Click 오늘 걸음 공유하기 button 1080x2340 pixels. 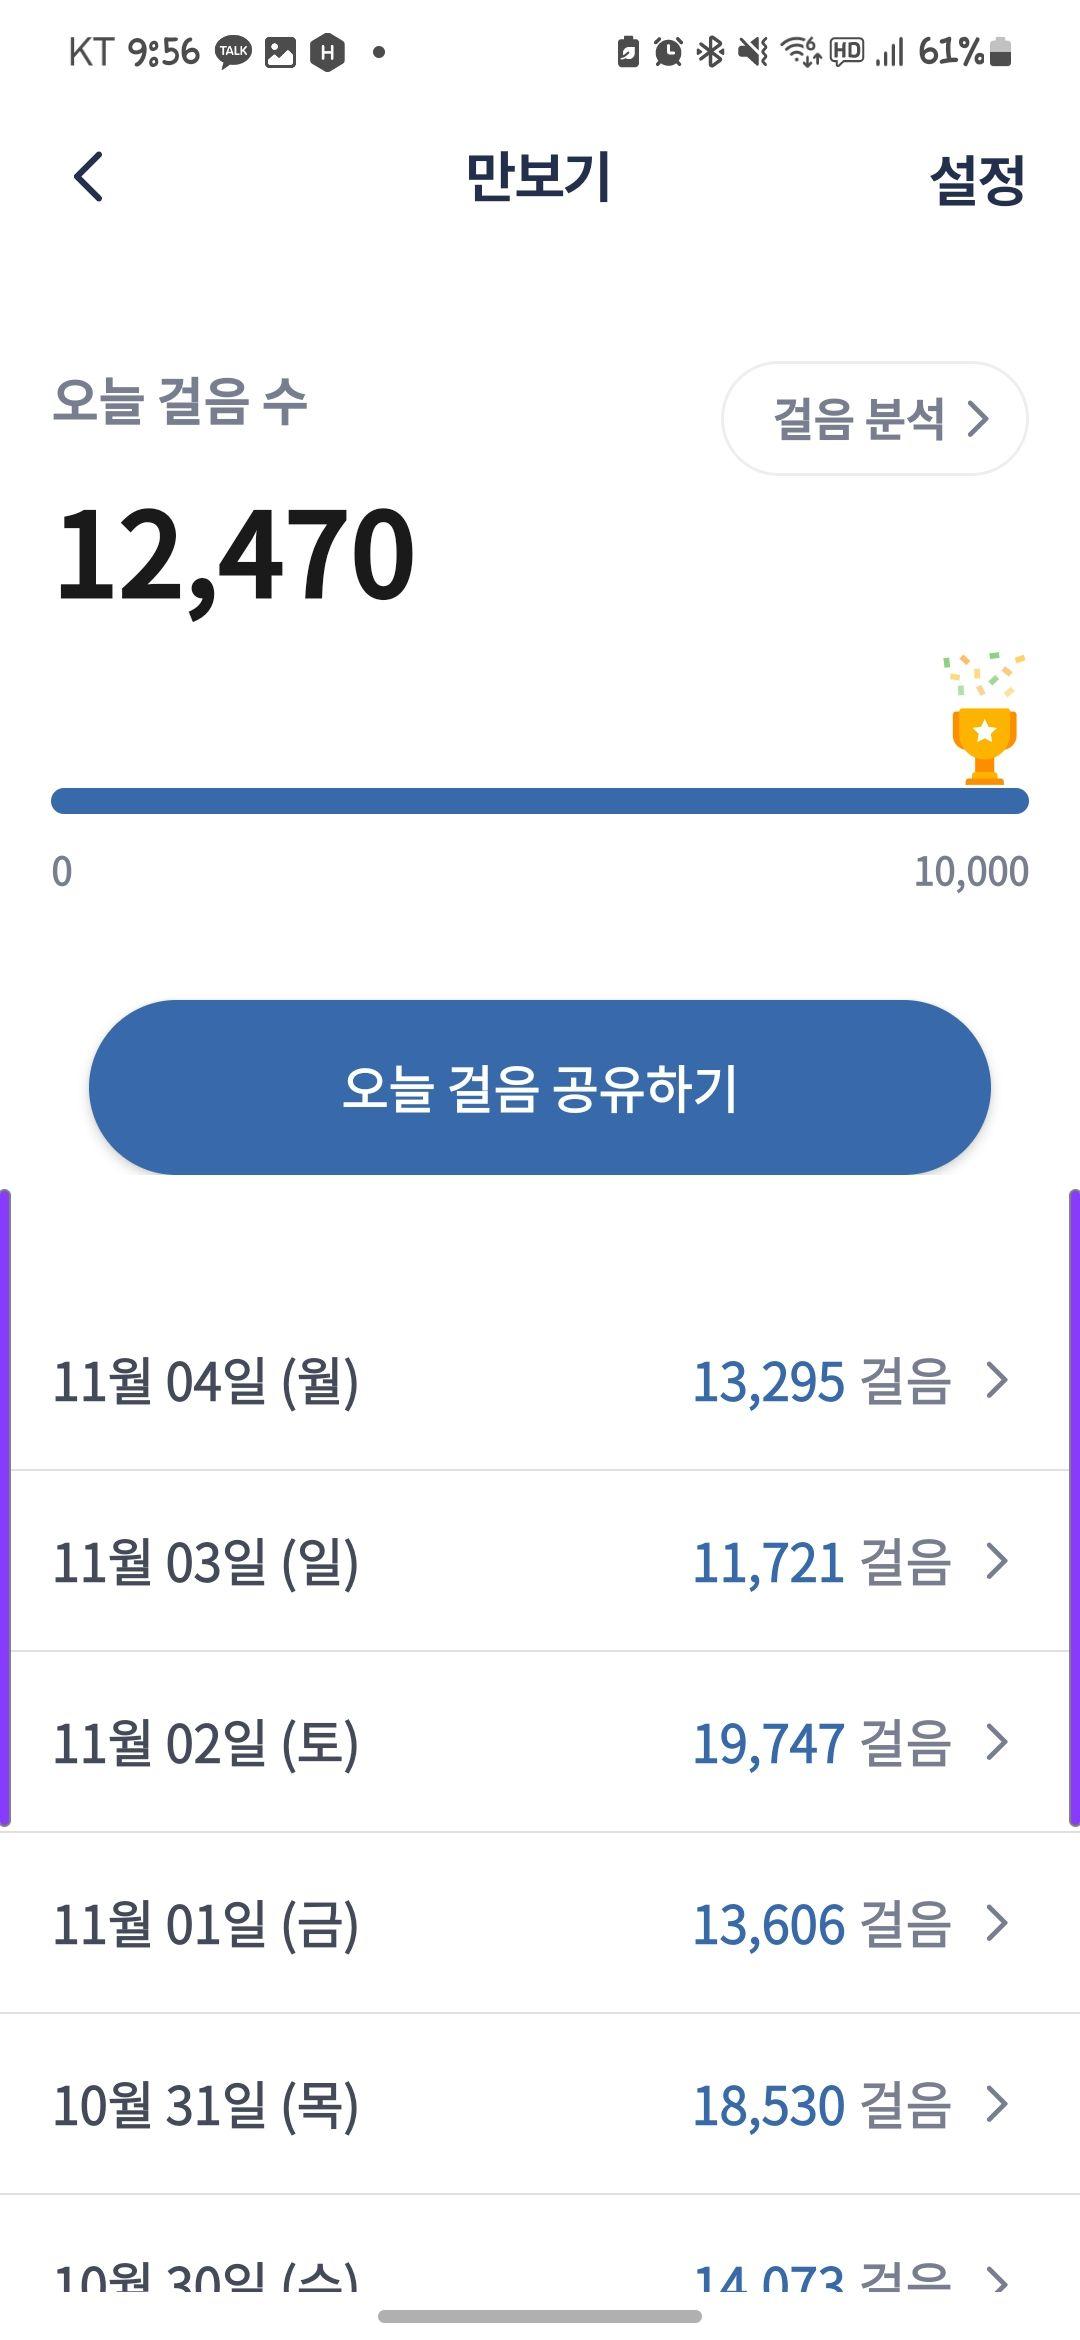[540, 1087]
